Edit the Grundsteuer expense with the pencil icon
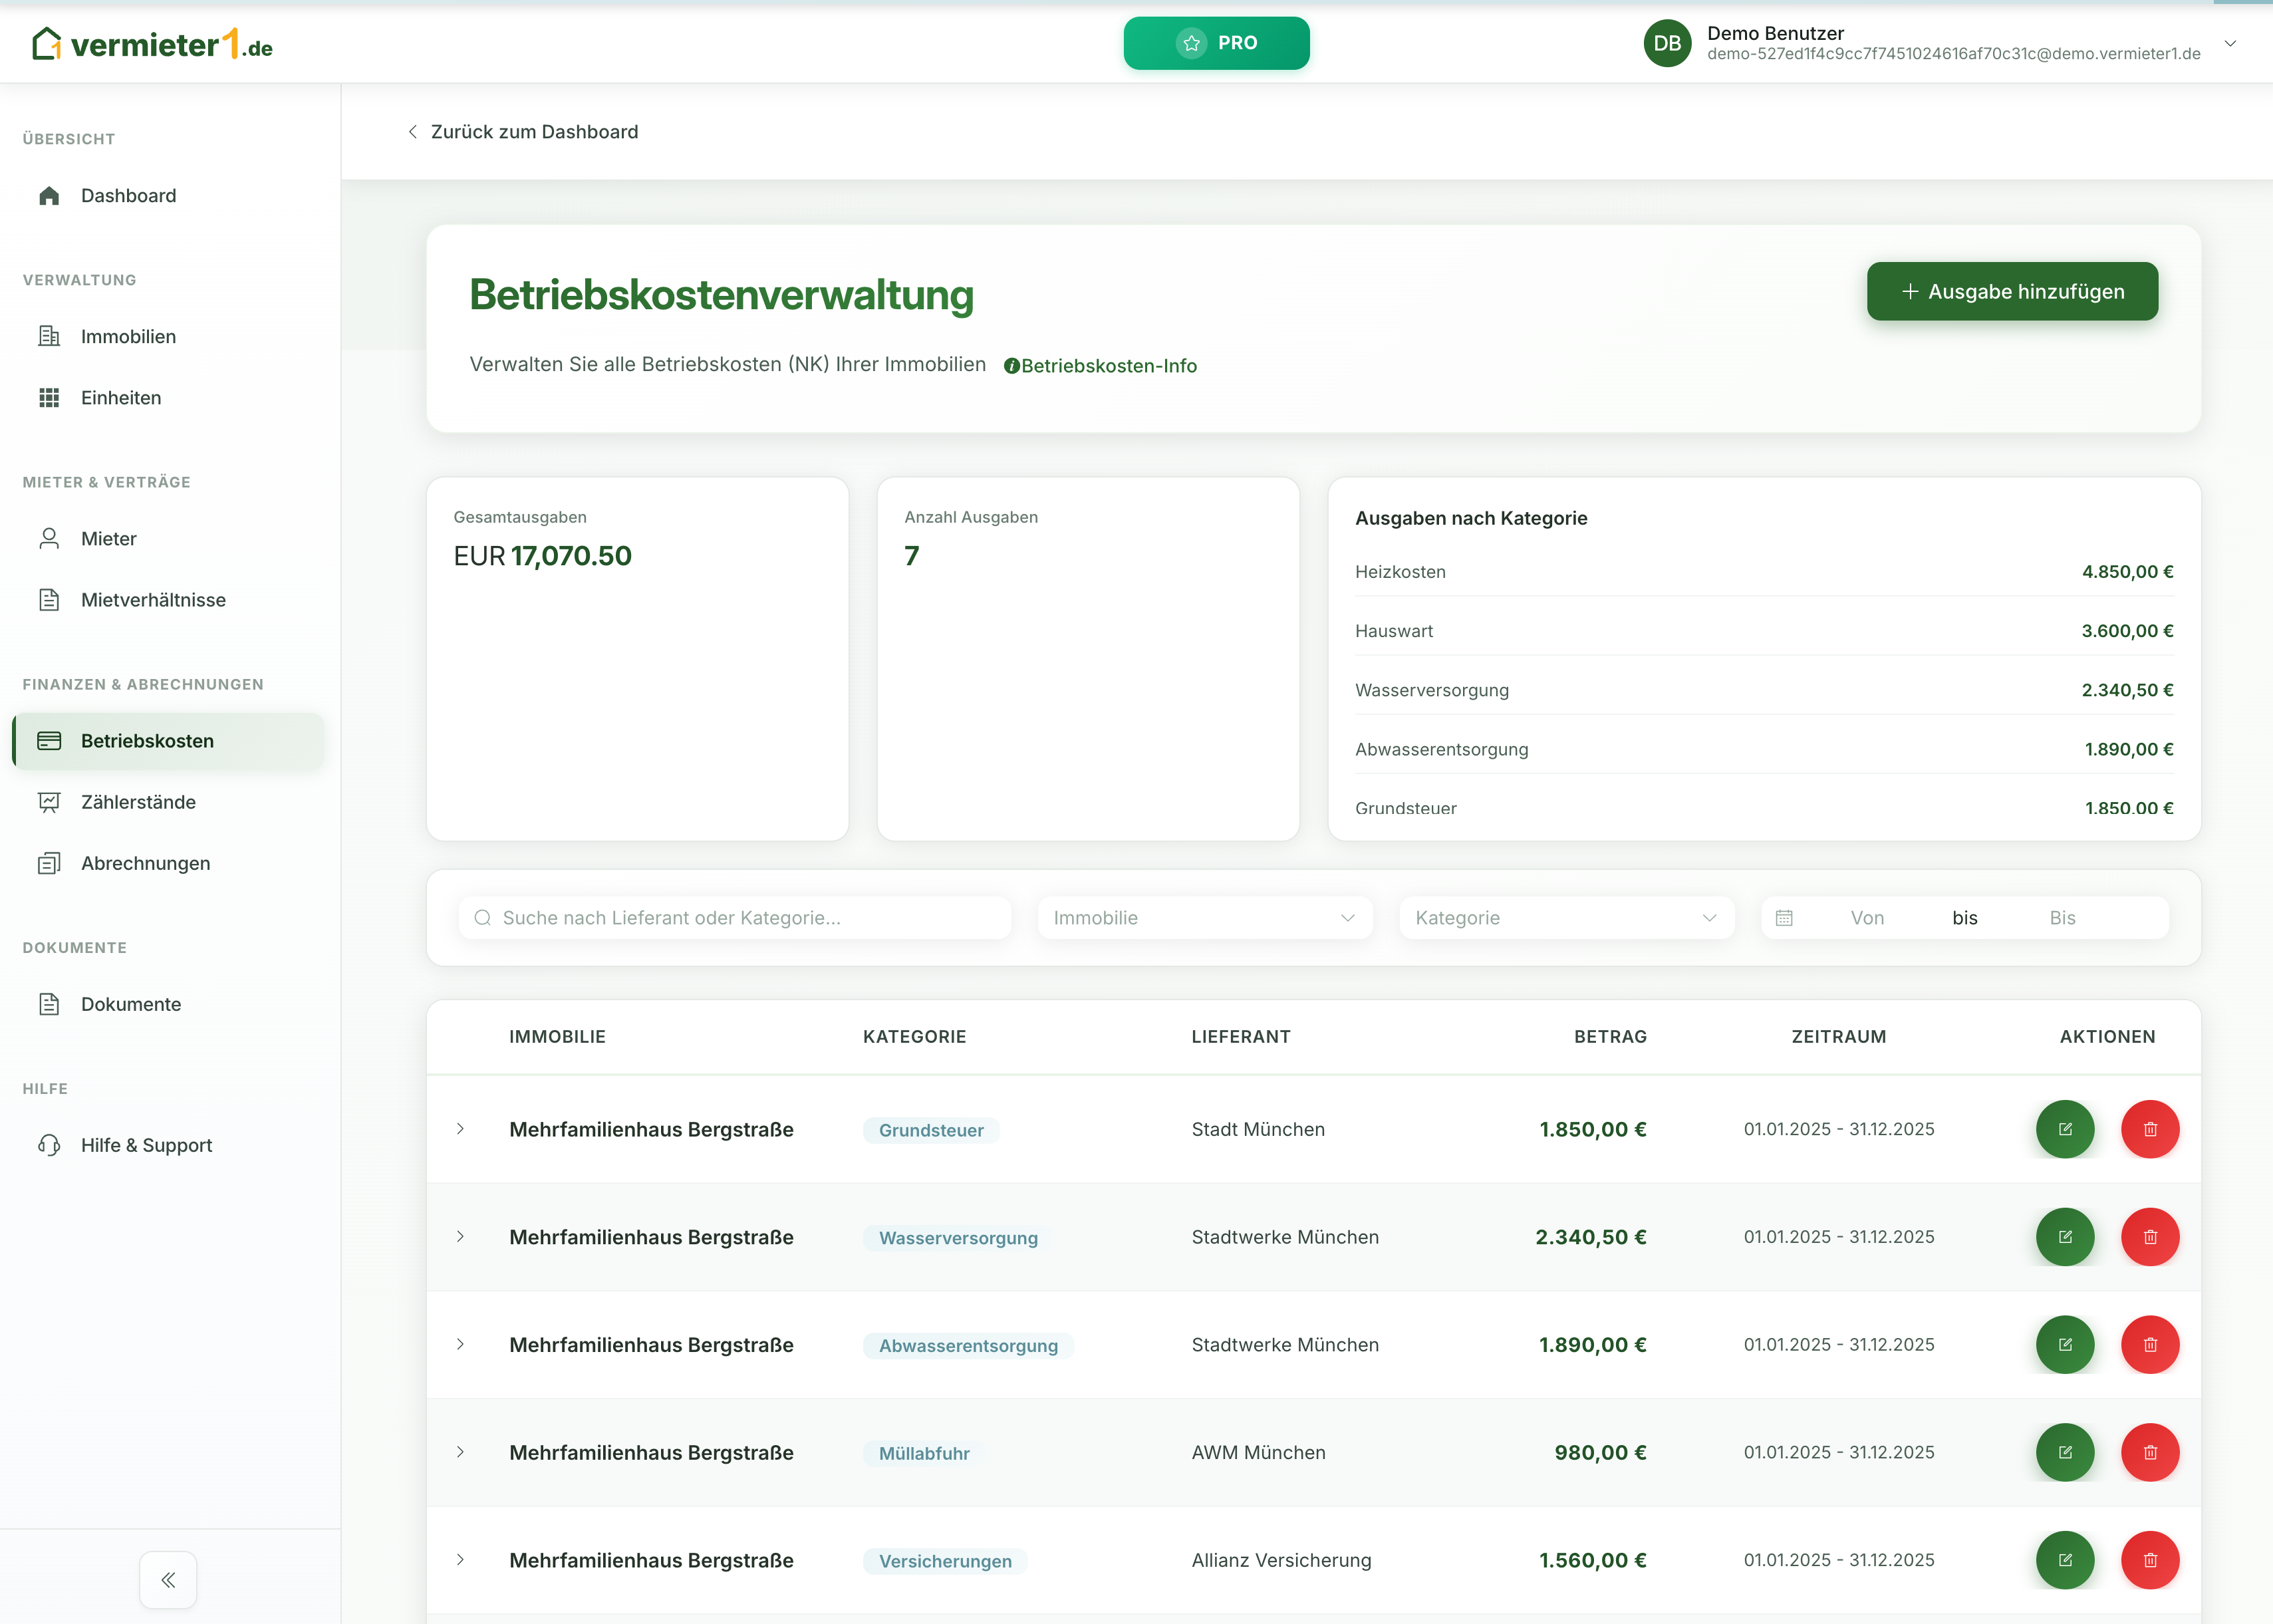This screenshot has width=2273, height=1624. click(x=2067, y=1129)
